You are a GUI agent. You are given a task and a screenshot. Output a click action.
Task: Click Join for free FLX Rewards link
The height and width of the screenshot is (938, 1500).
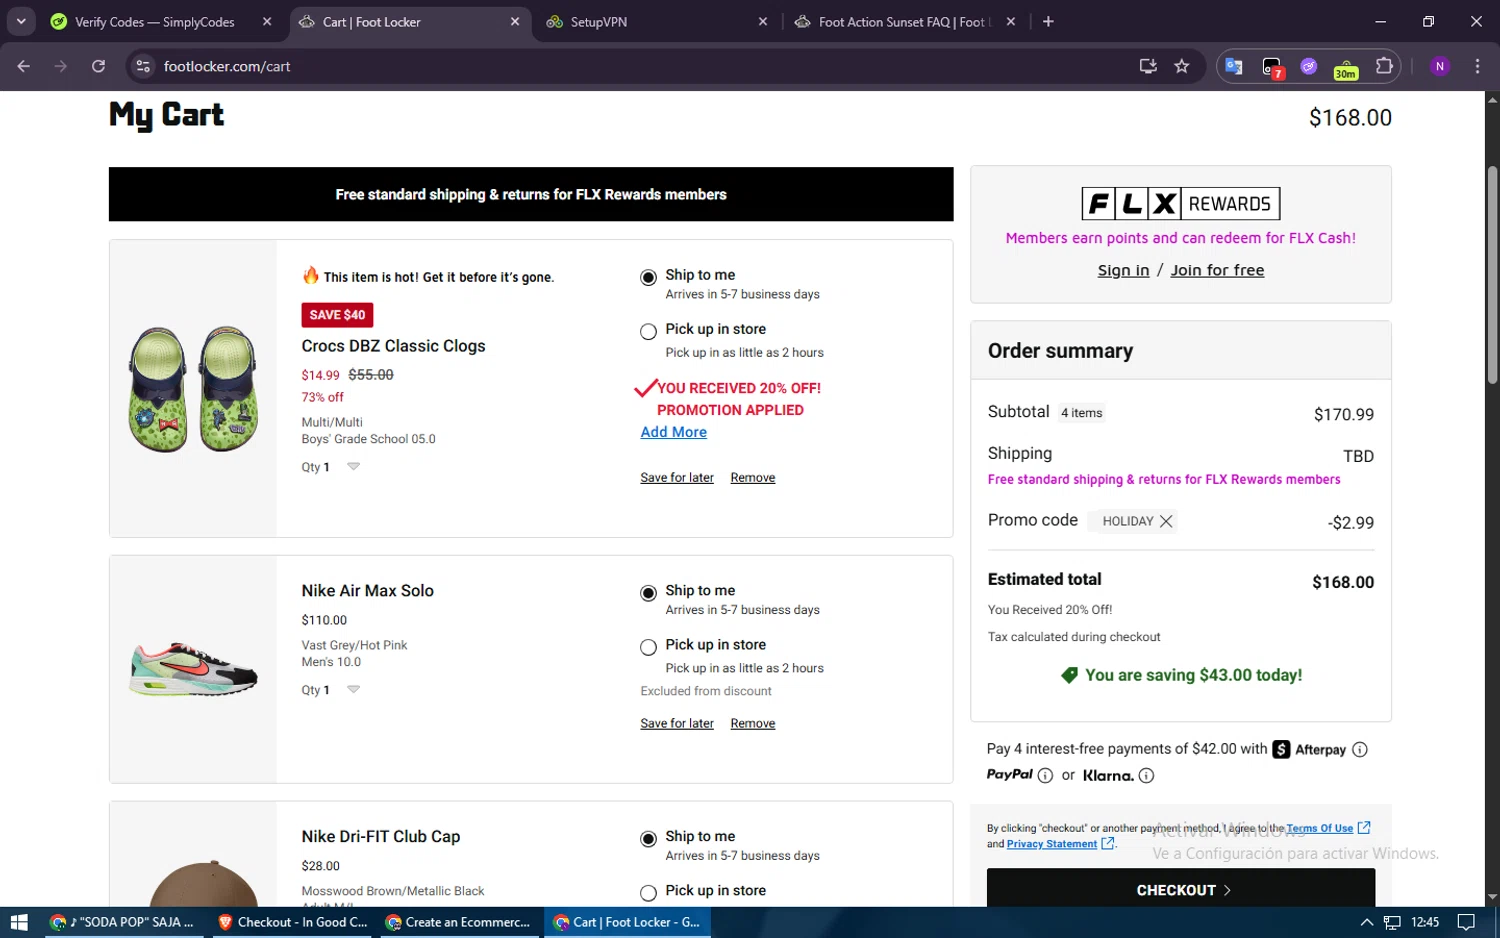click(x=1217, y=270)
